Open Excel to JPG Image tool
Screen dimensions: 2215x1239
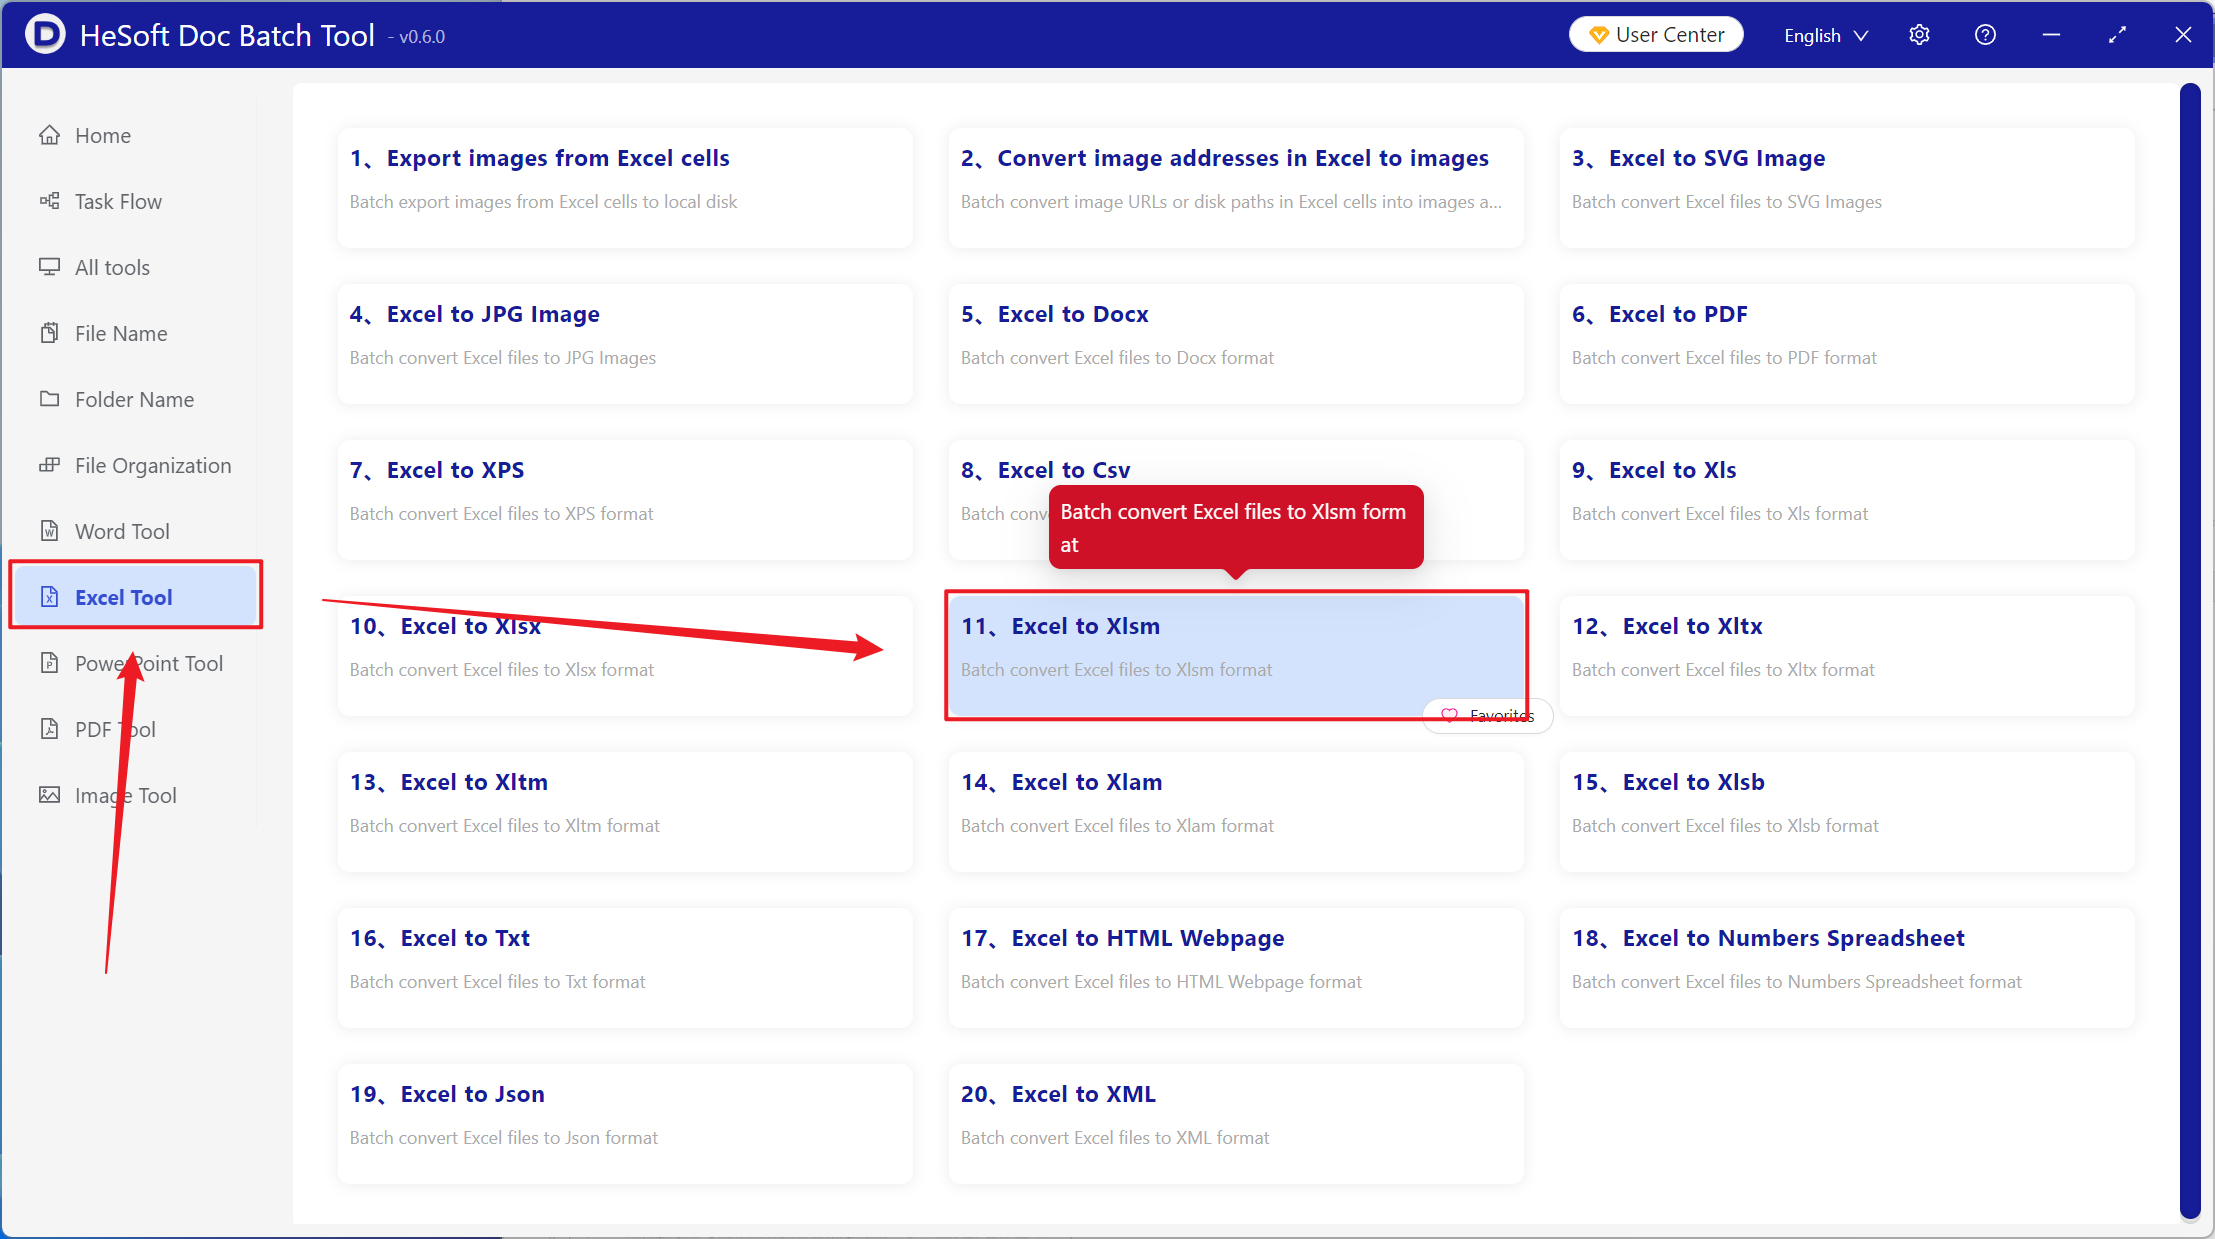pos(625,344)
